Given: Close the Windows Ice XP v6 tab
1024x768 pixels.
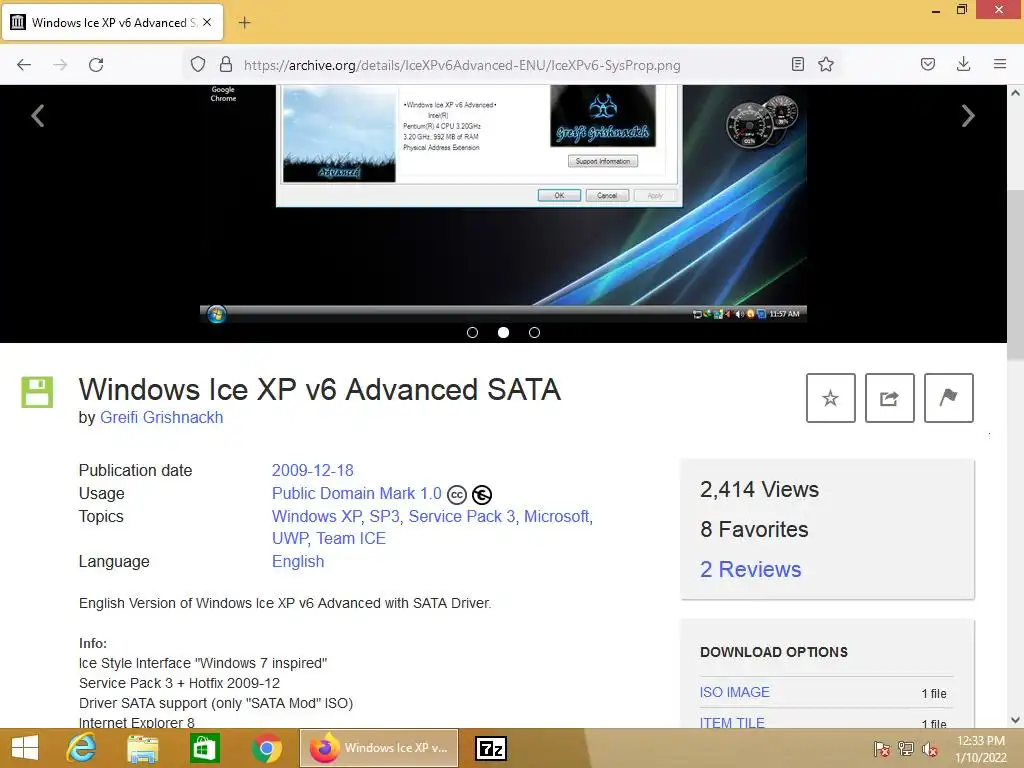Looking at the screenshot, I should coord(207,22).
